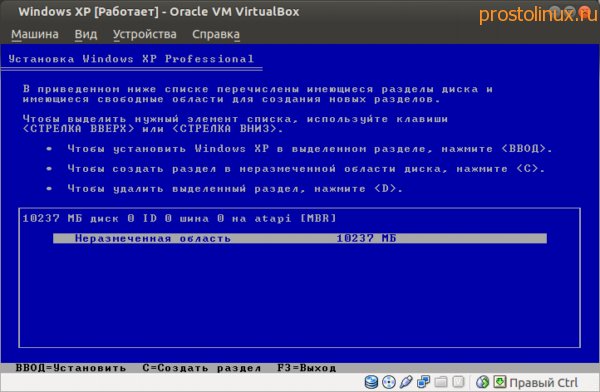Click the 10237 МБ диск 0 header line
The width and height of the screenshot is (600, 392).
click(x=179, y=219)
